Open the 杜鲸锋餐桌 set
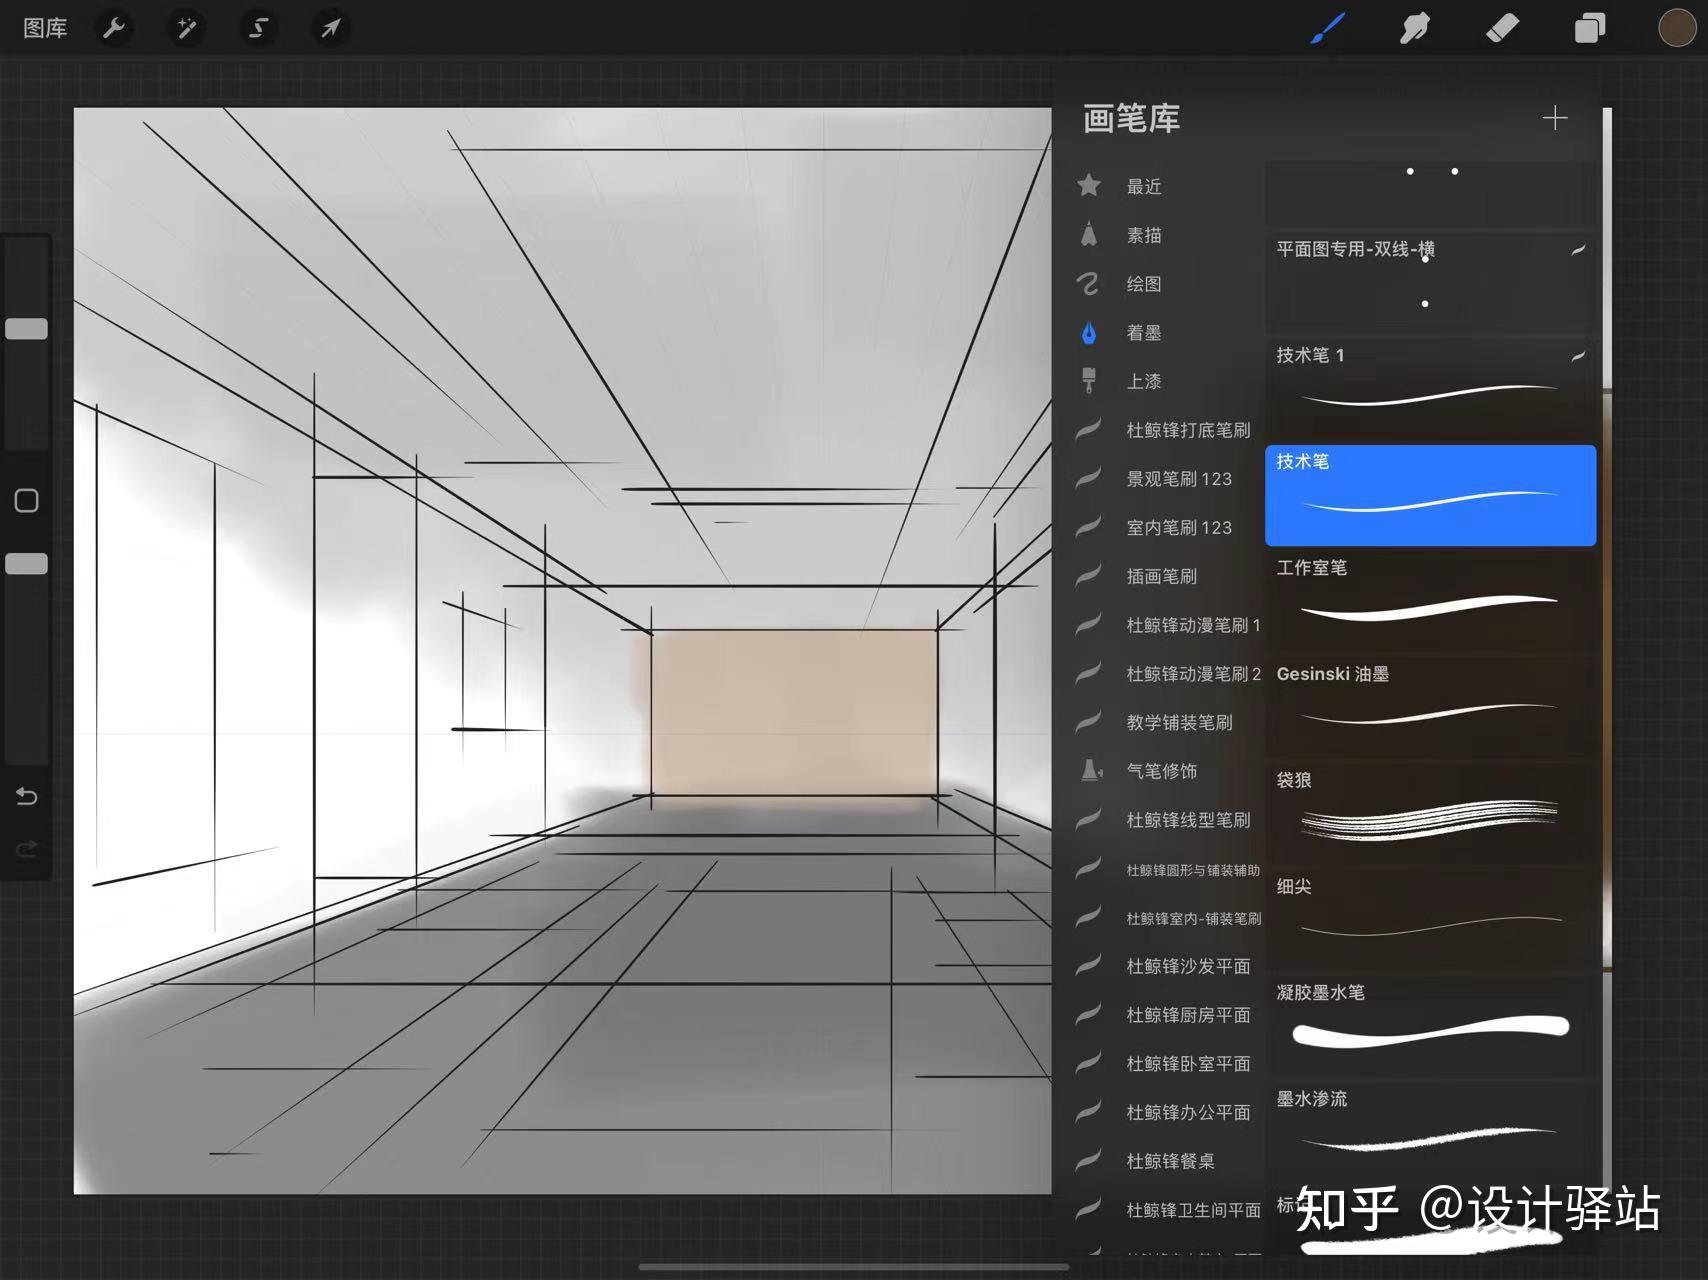1708x1280 pixels. click(1167, 1161)
